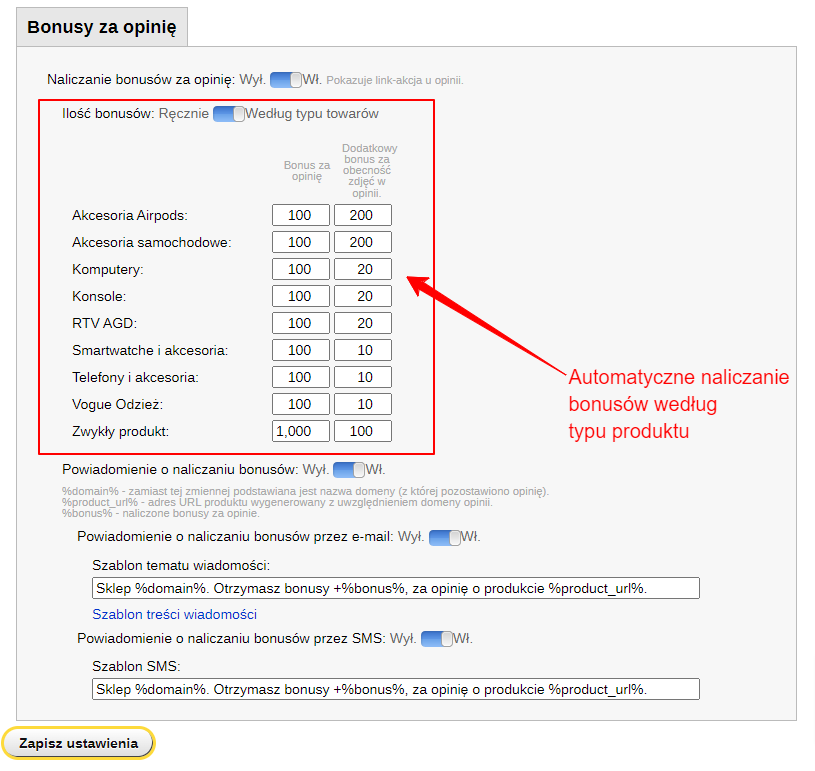The height and width of the screenshot is (771, 815).
Task: Click Akcesoria samochodowe photo bonus field
Action: (362, 242)
